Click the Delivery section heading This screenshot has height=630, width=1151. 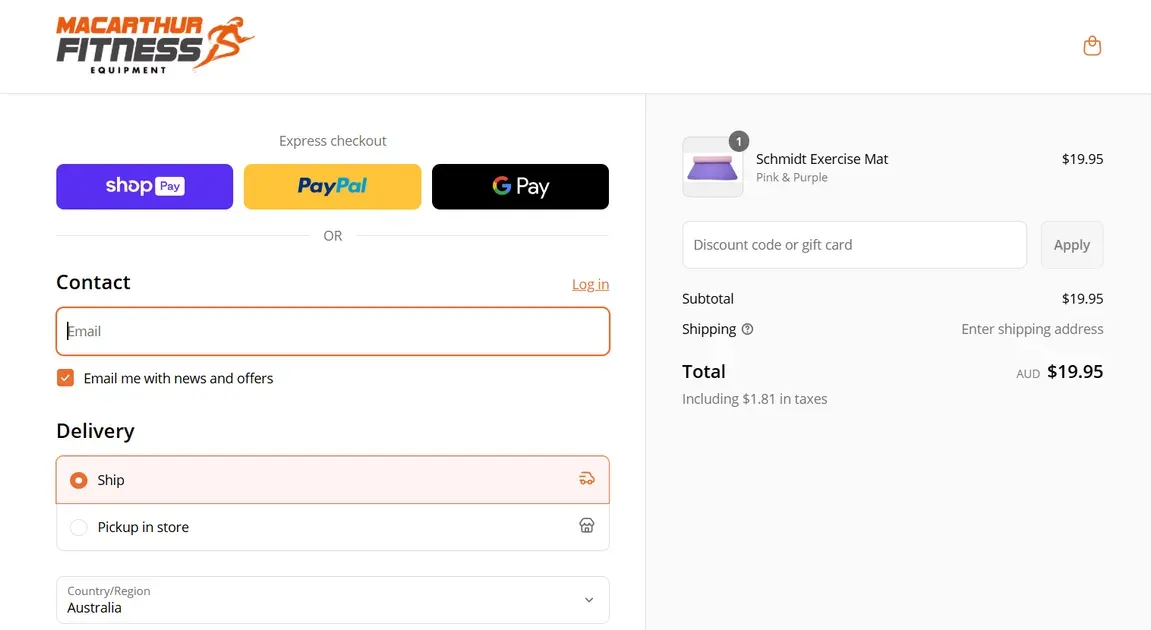[95, 431]
